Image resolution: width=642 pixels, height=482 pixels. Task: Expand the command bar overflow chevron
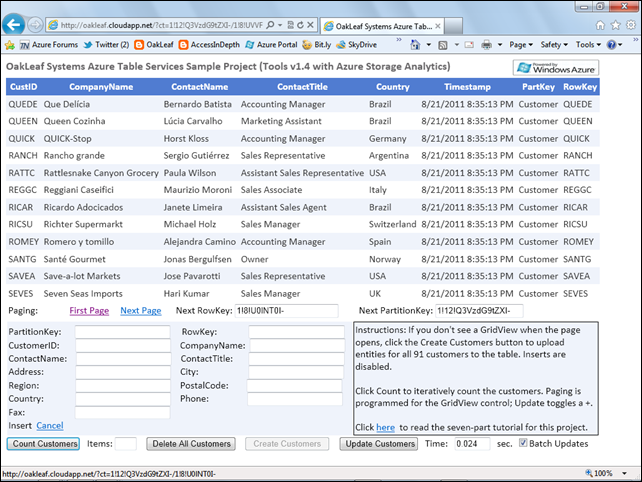(635, 40)
